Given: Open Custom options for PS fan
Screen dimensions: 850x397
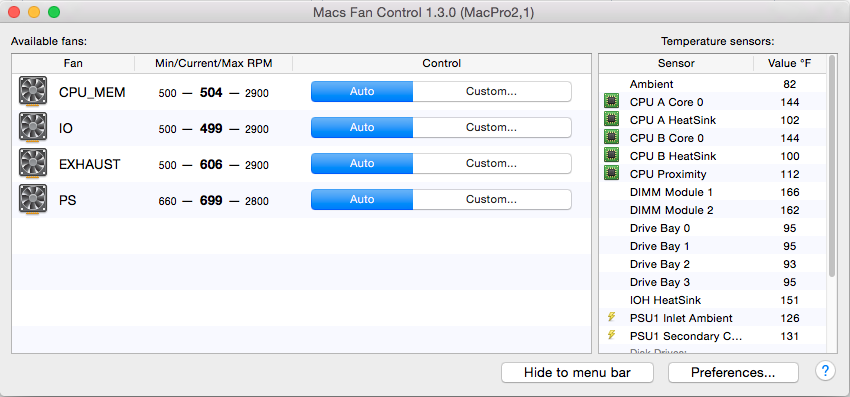Looking at the screenshot, I should click(492, 200).
